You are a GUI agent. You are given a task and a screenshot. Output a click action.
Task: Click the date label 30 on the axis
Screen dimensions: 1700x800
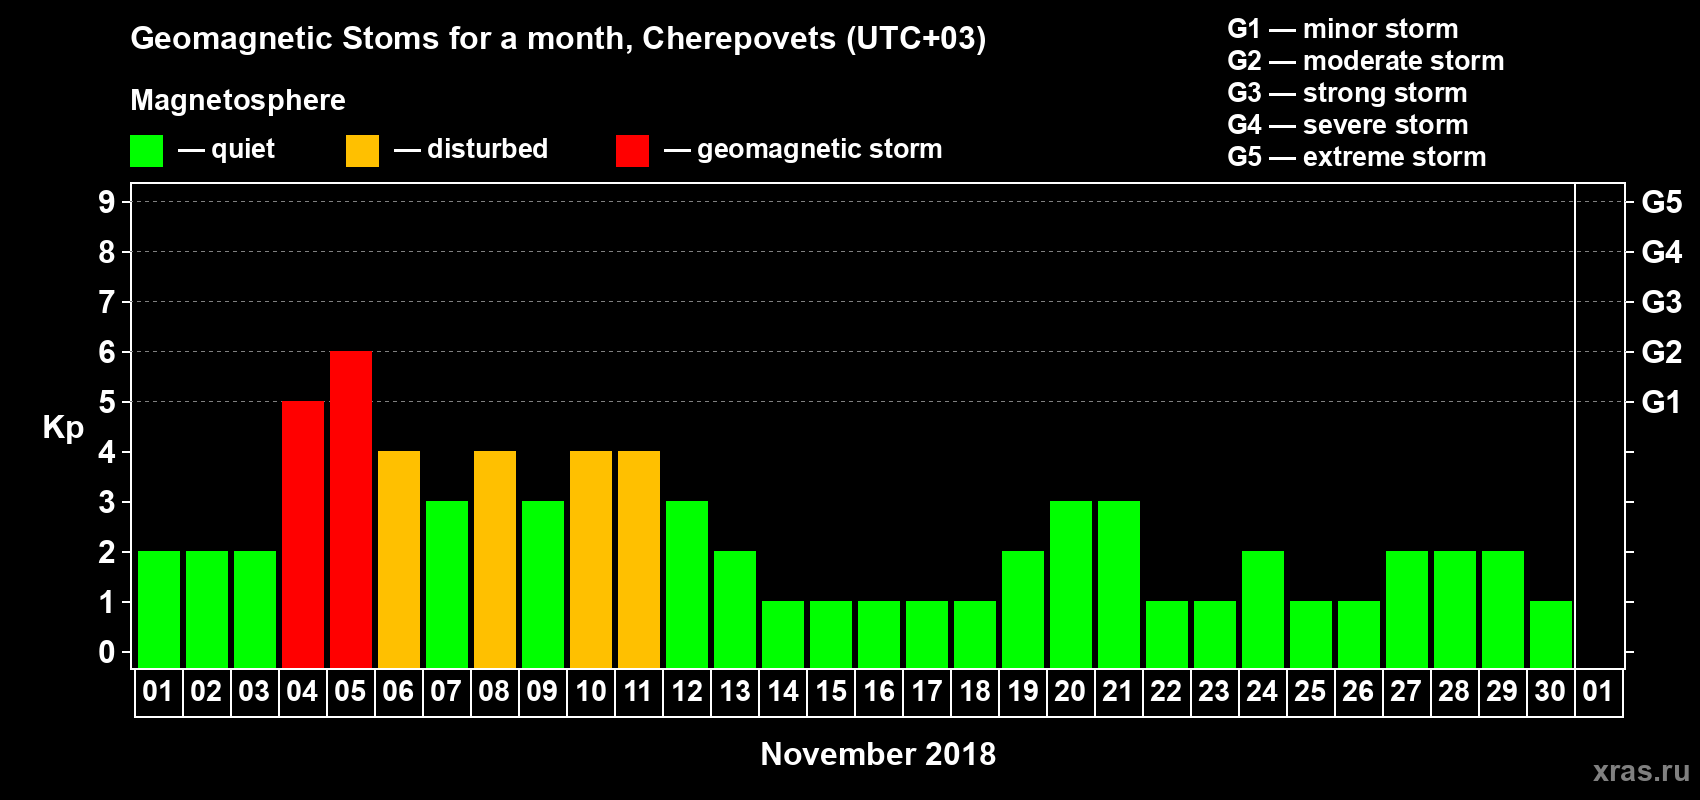tap(1550, 691)
